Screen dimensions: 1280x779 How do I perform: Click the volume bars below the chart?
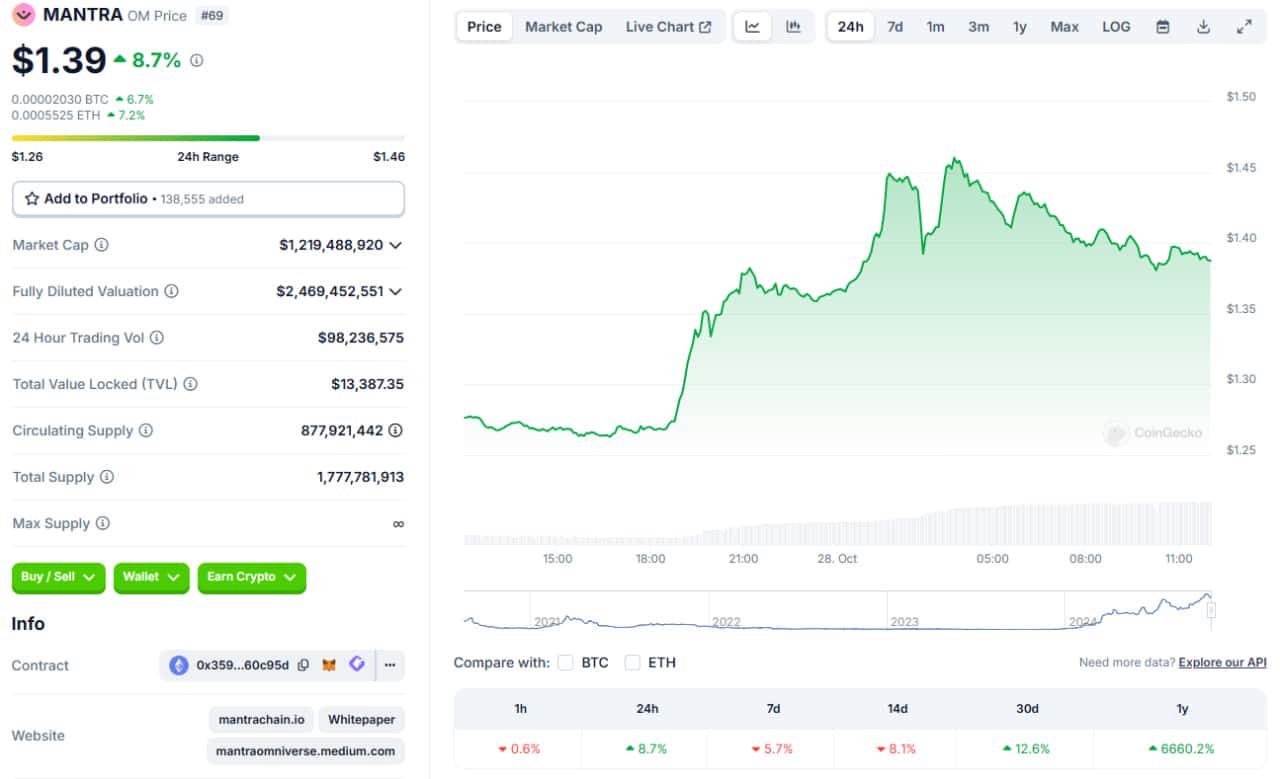[x=837, y=524]
